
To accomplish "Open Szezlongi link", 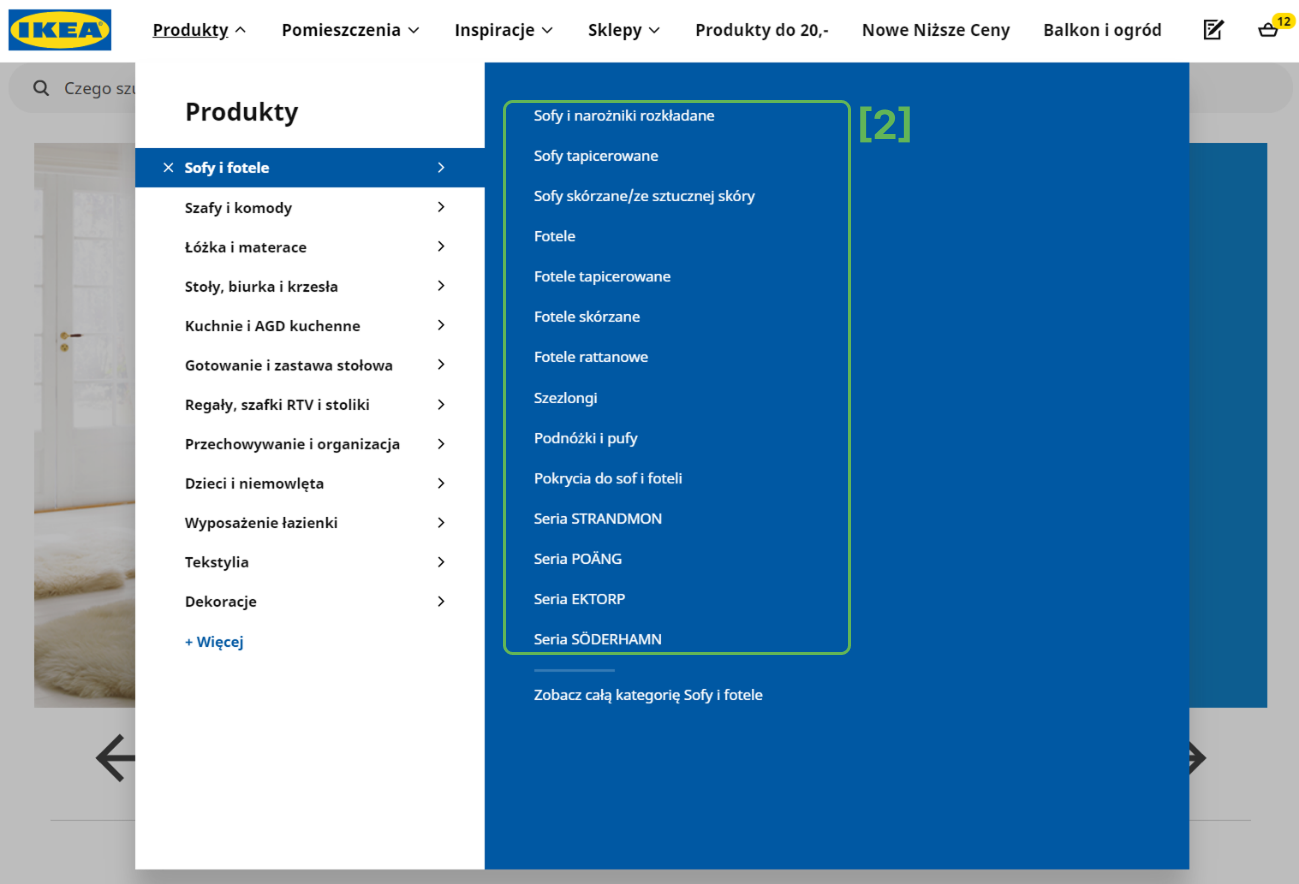I will pos(566,398).
